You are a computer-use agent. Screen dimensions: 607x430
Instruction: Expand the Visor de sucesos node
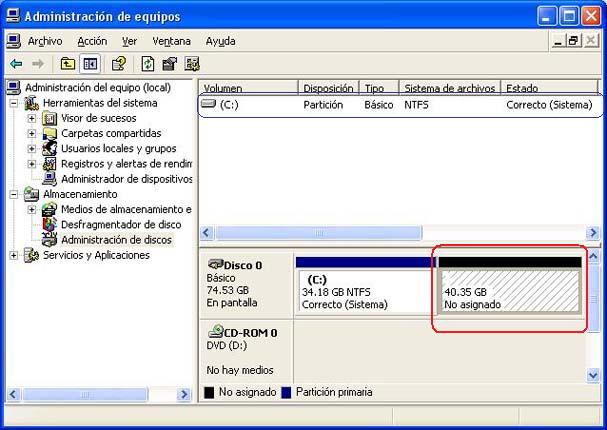click(32, 118)
